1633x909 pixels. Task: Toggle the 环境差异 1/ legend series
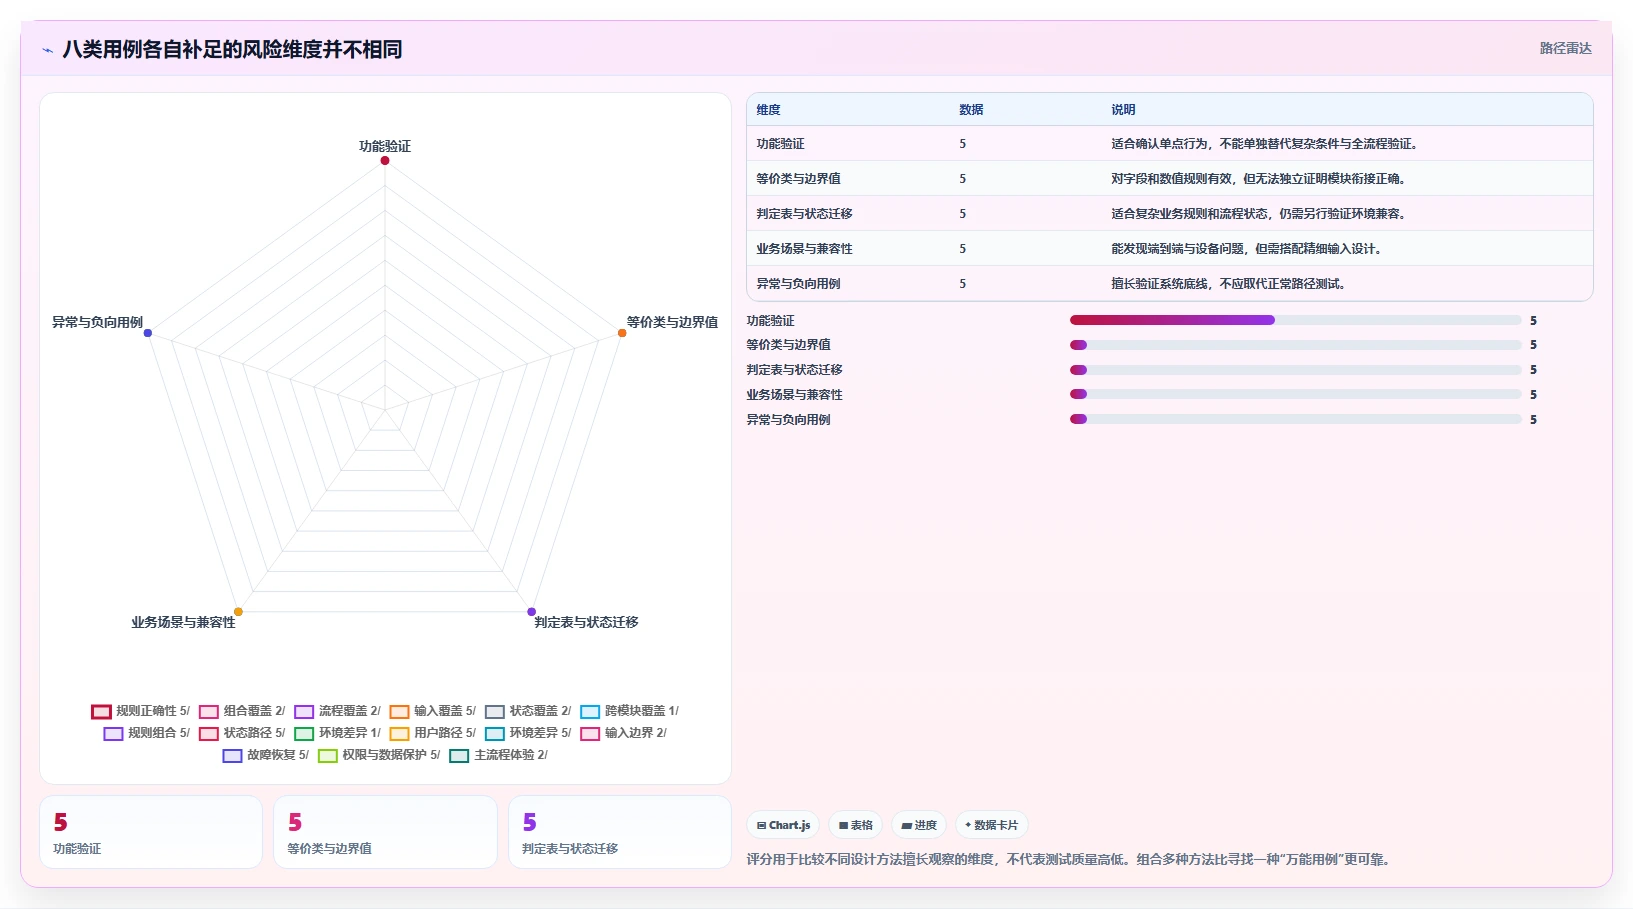tap(337, 734)
